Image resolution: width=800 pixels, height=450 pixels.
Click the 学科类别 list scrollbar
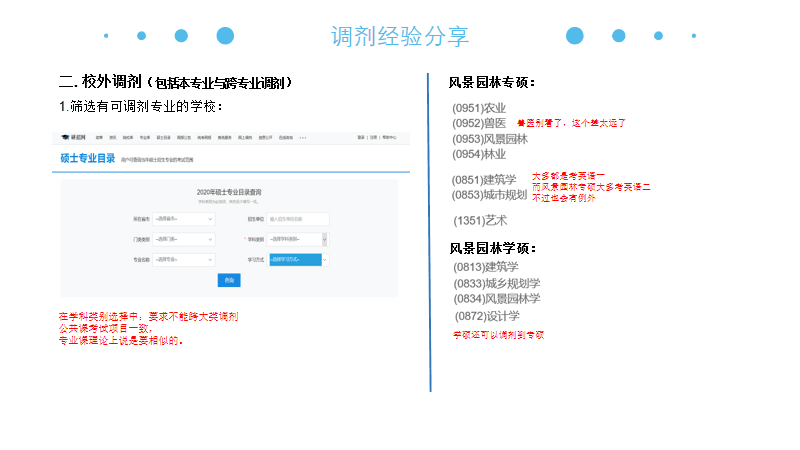point(325,239)
